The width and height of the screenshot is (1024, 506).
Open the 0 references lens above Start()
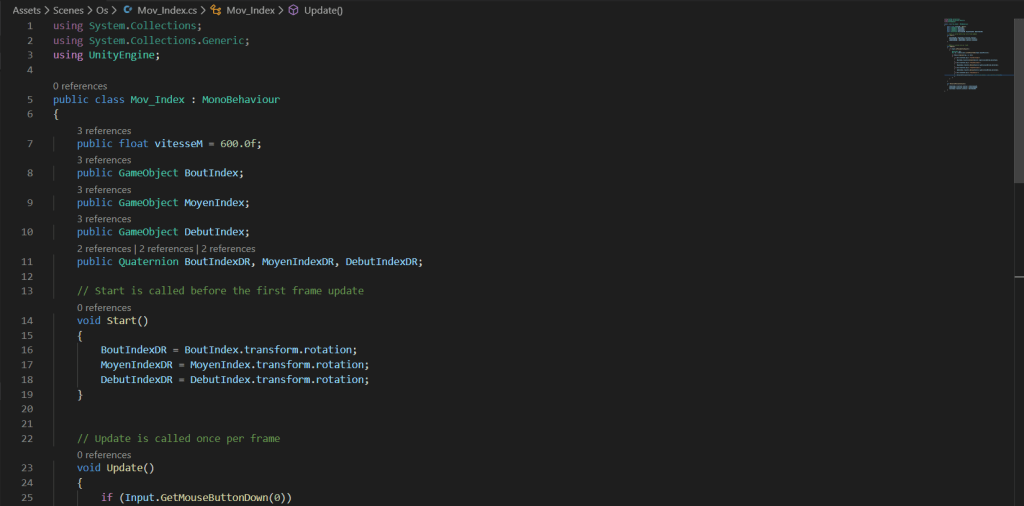(x=104, y=307)
